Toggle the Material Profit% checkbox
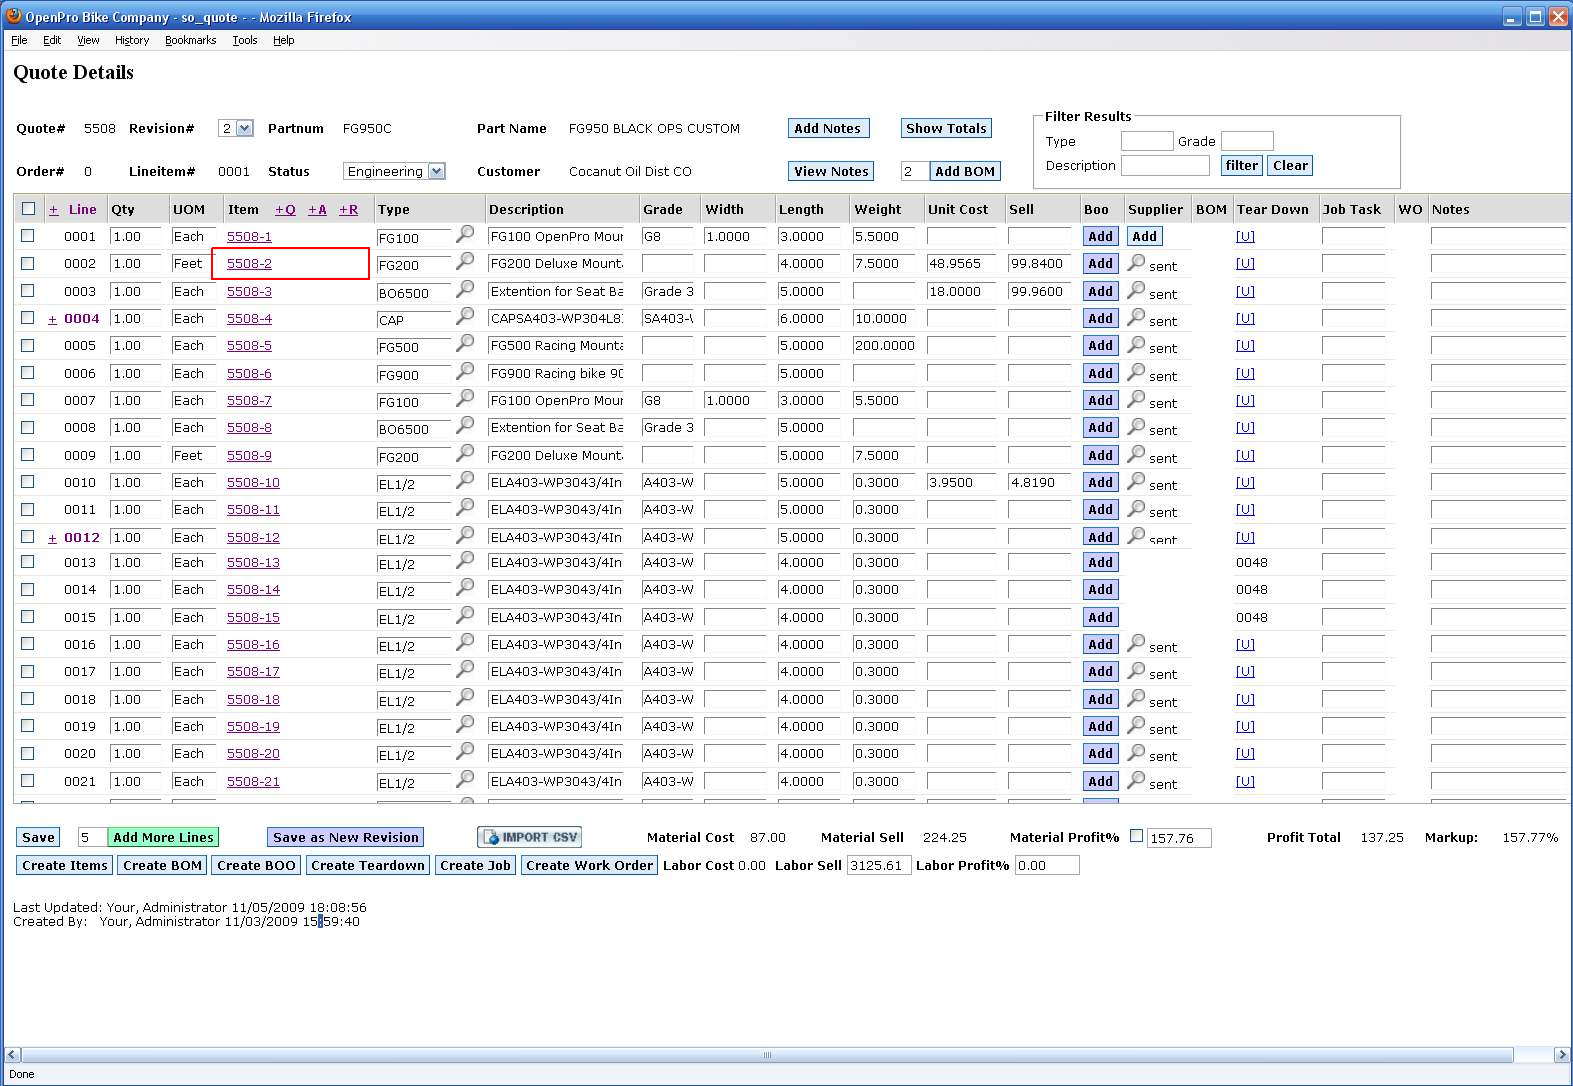The image size is (1573, 1086). tap(1136, 836)
